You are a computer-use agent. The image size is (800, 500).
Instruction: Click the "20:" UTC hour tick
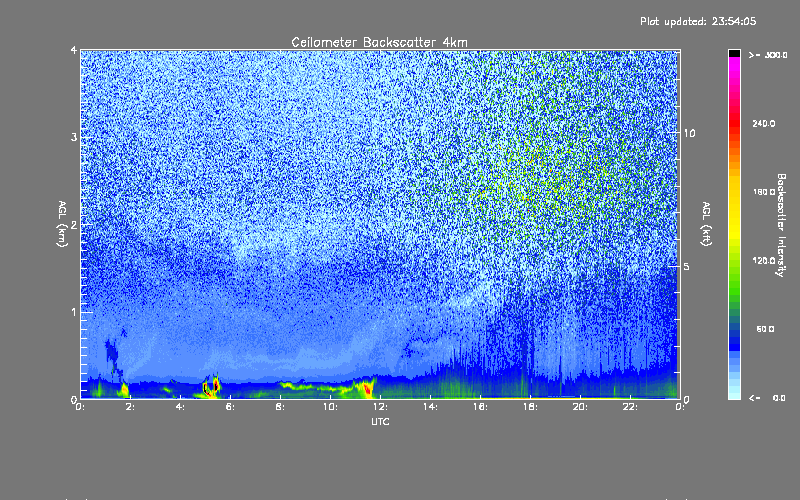pos(580,407)
